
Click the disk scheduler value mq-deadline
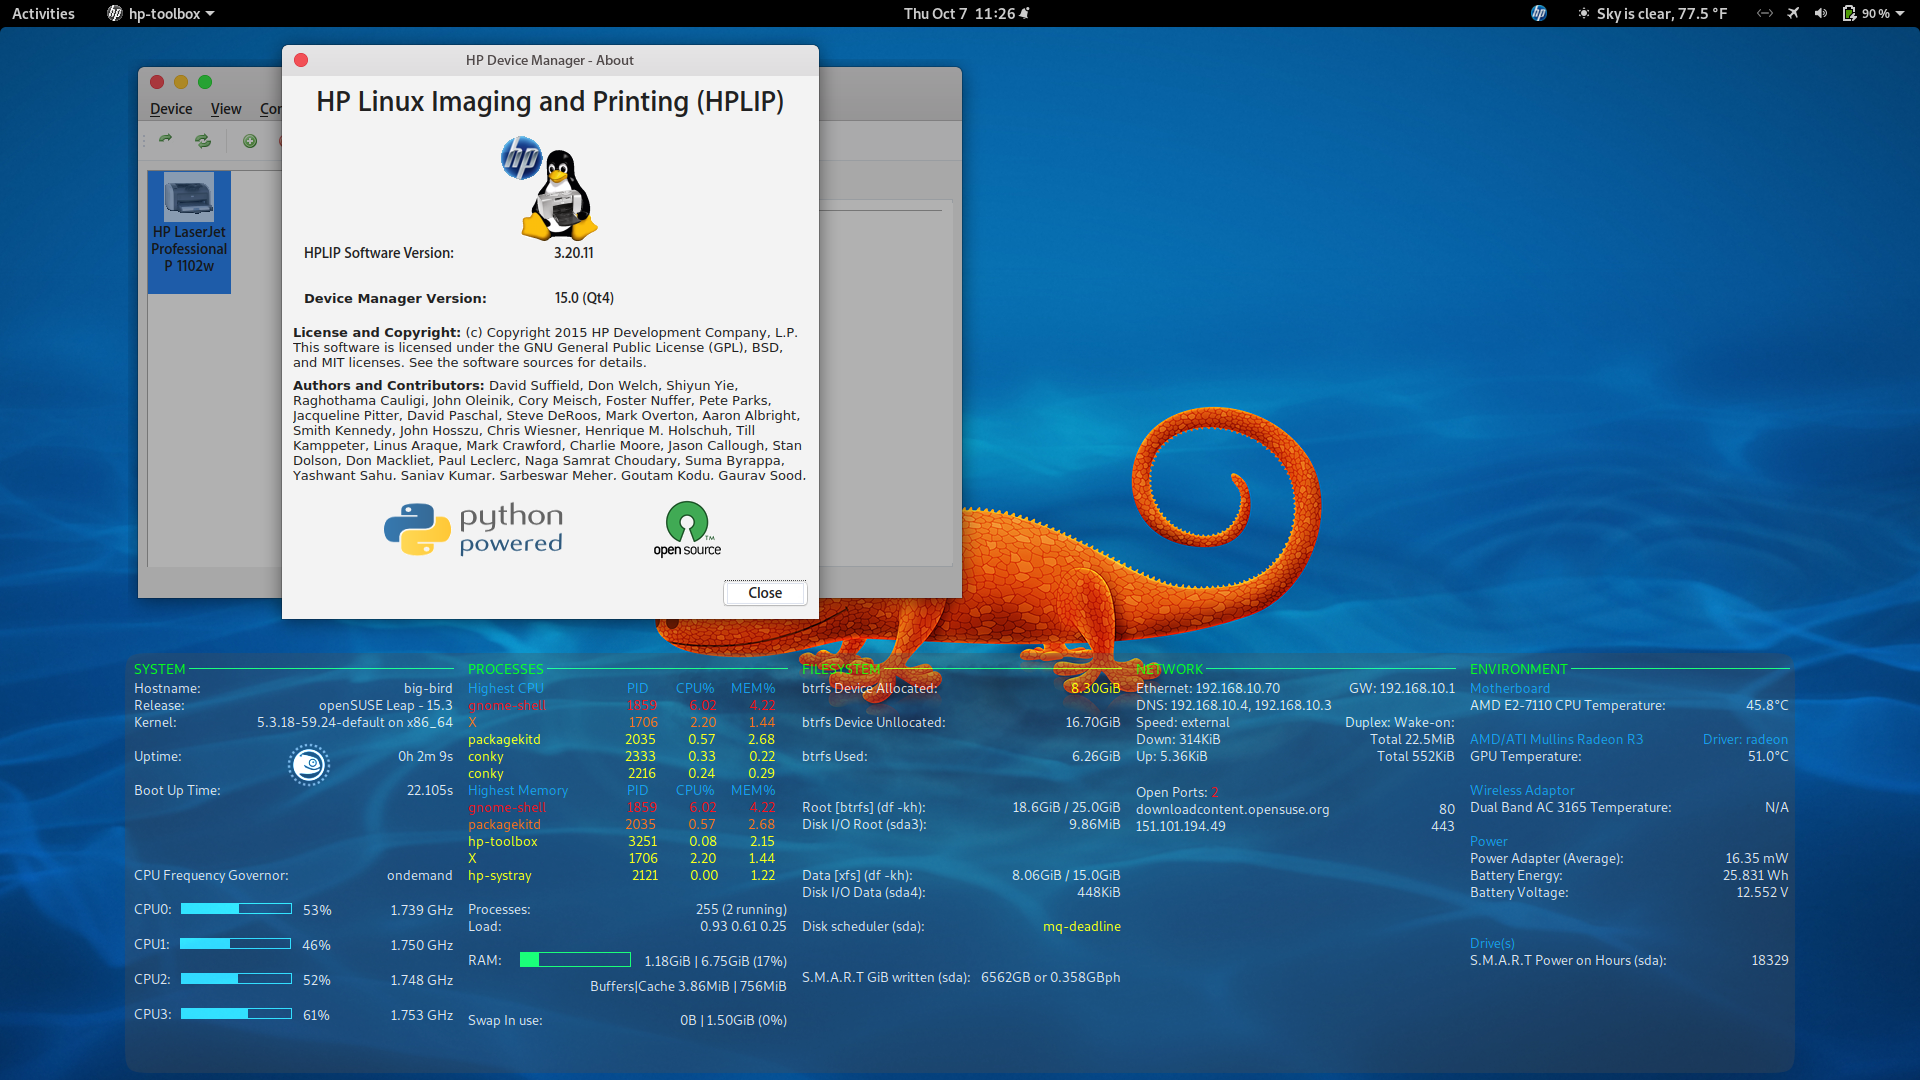[1082, 926]
